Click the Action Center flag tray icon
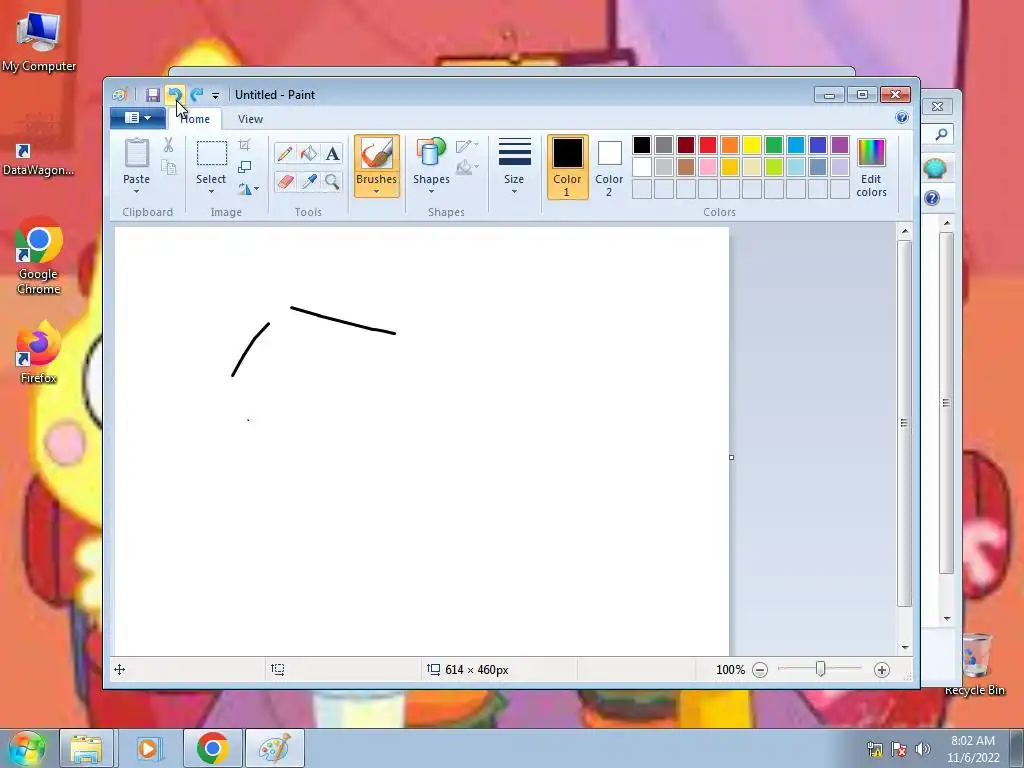This screenshot has height=768, width=1024. coord(899,749)
